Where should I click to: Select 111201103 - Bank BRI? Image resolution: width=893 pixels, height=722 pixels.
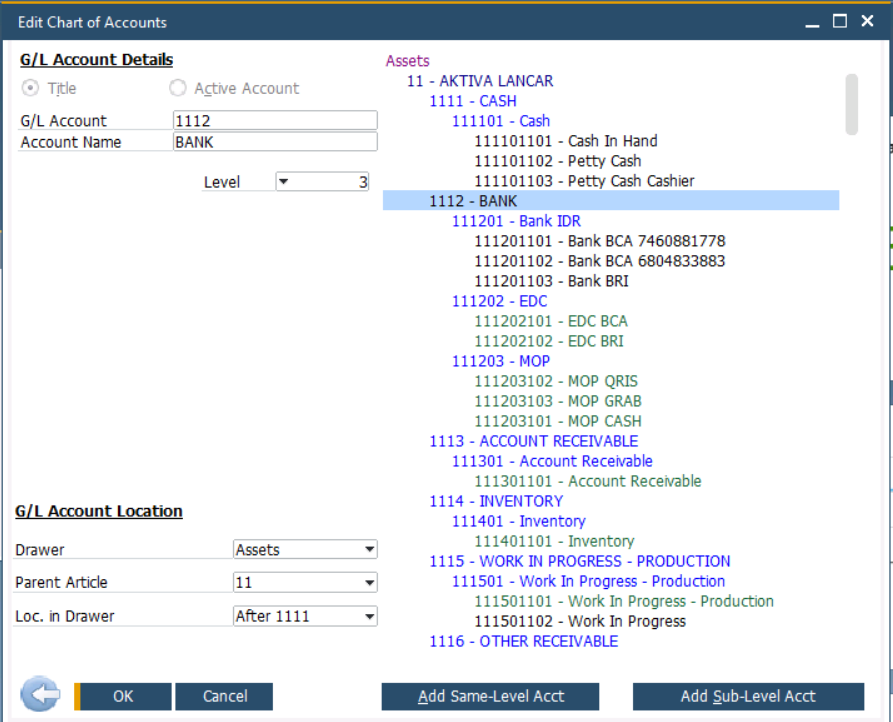point(551,281)
